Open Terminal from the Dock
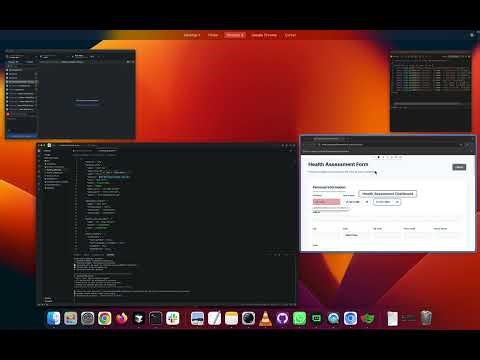Screen dimensions: 480x360 click(156, 318)
